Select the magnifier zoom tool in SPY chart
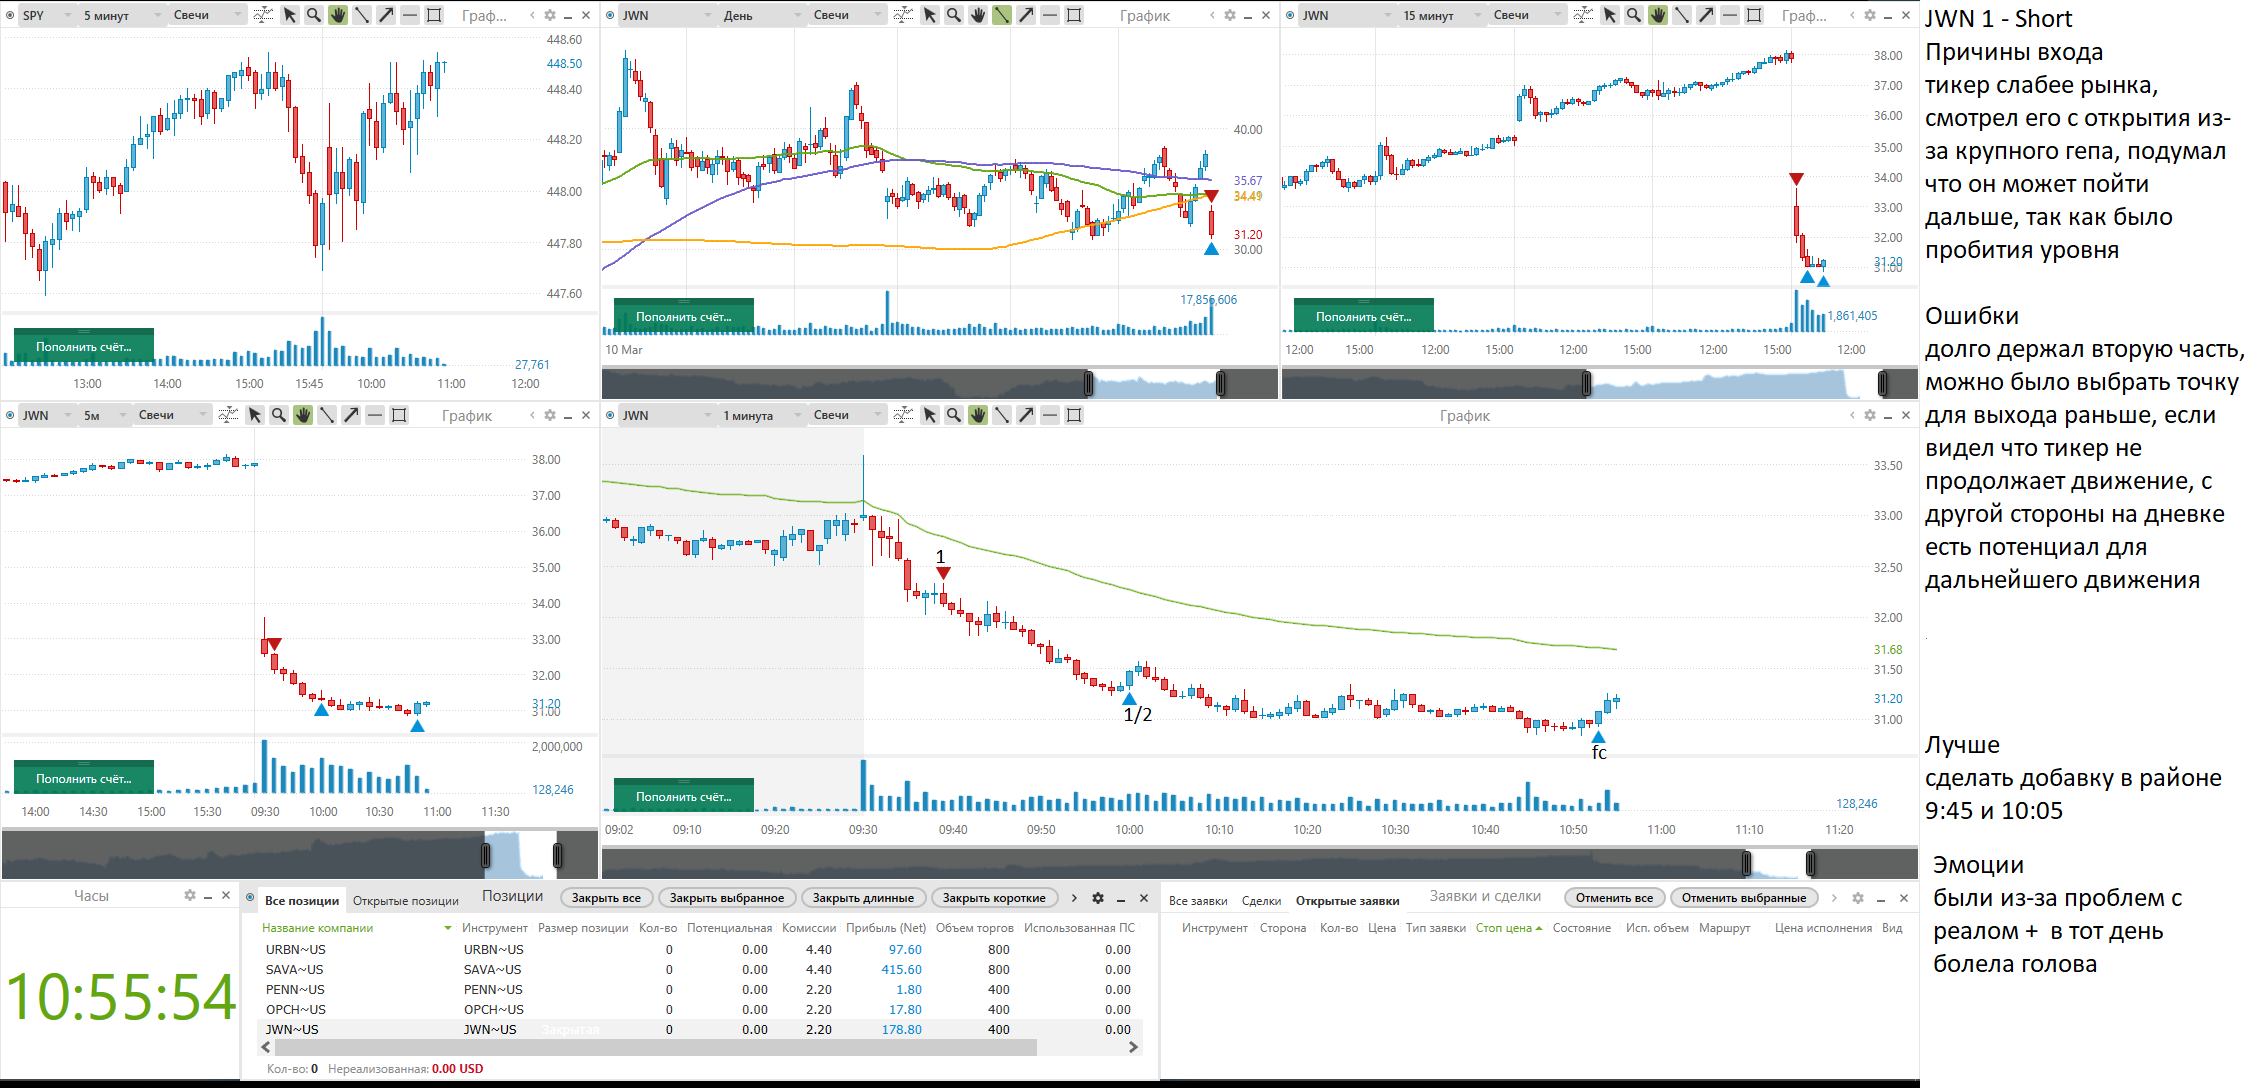This screenshot has height=1088, width=2244. tap(314, 15)
